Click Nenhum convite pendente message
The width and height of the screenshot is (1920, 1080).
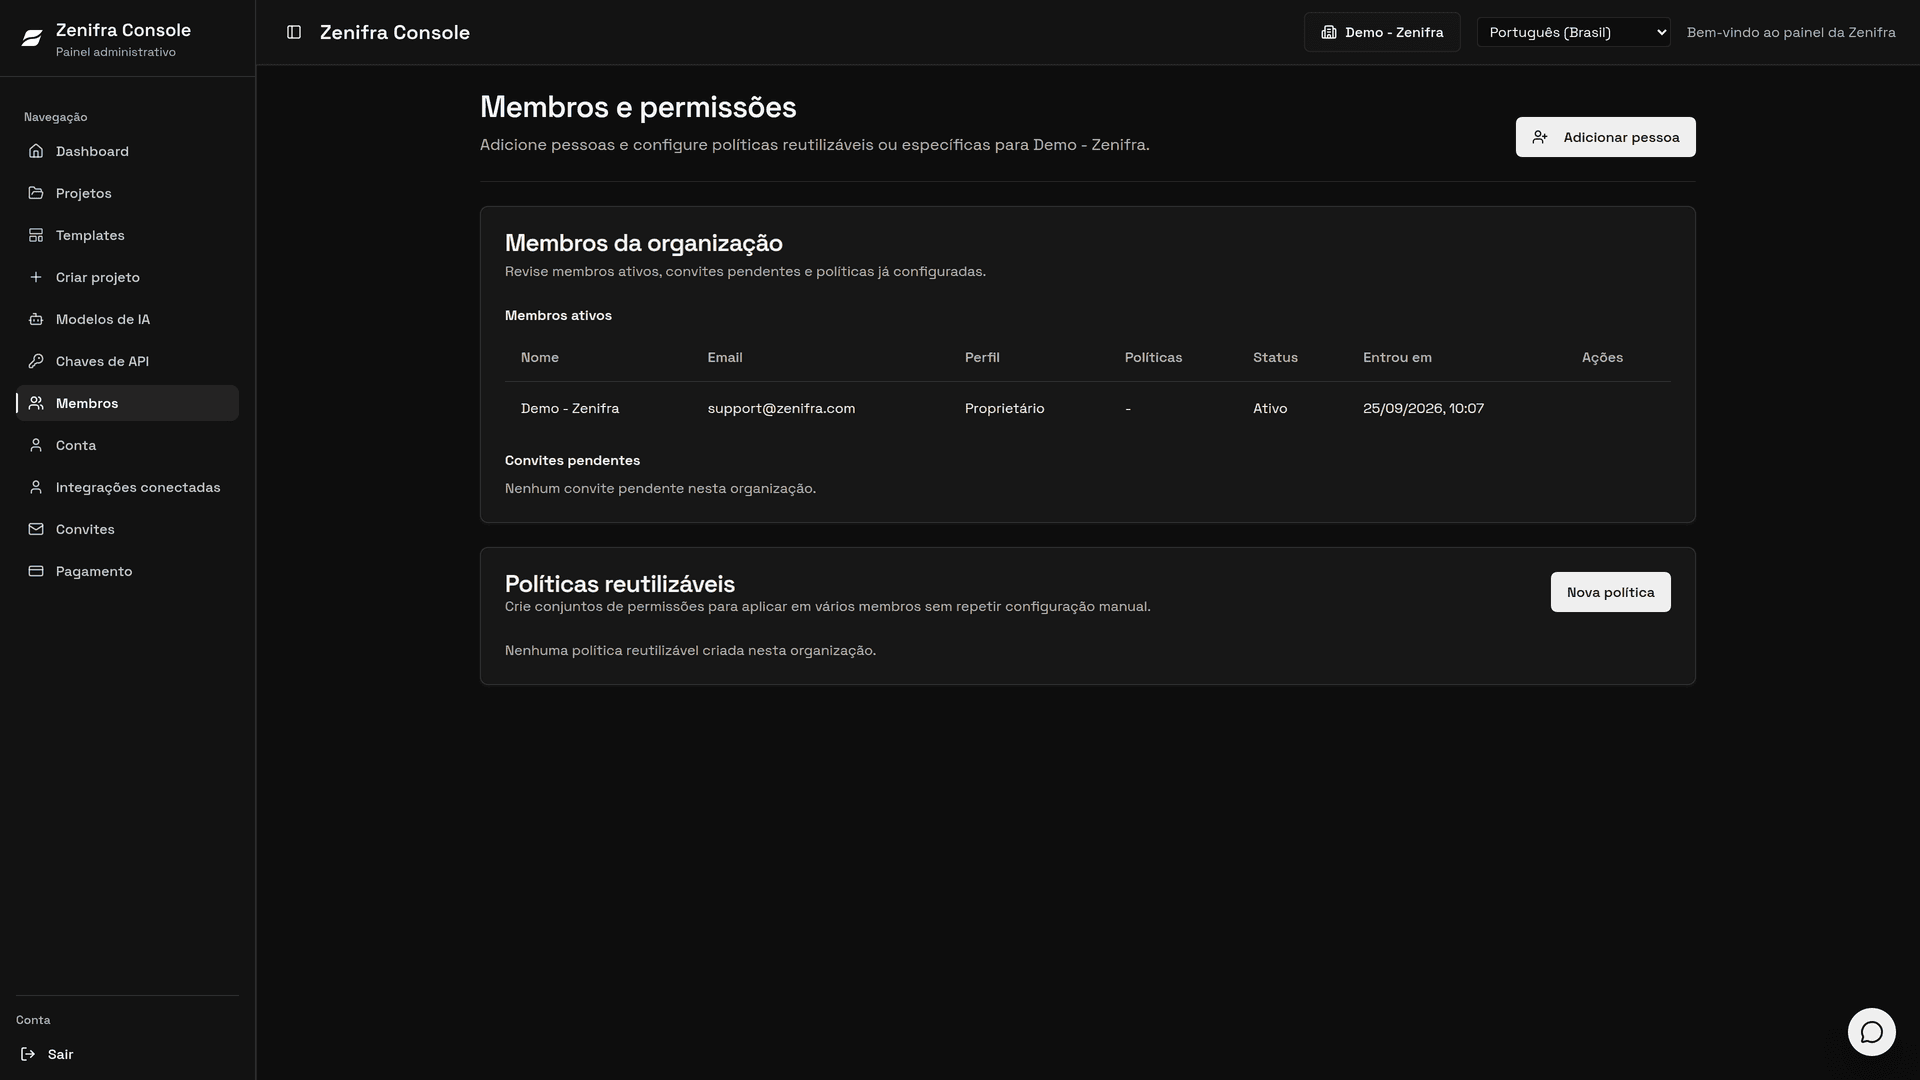(x=660, y=488)
